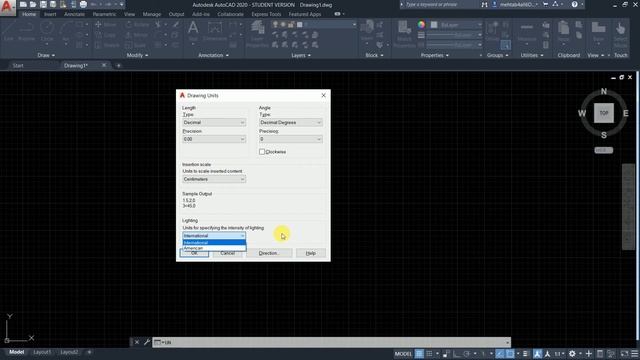The image size is (640, 360).
Task: Open Layer Properties in the Layers panel
Action: click(x=257, y=33)
